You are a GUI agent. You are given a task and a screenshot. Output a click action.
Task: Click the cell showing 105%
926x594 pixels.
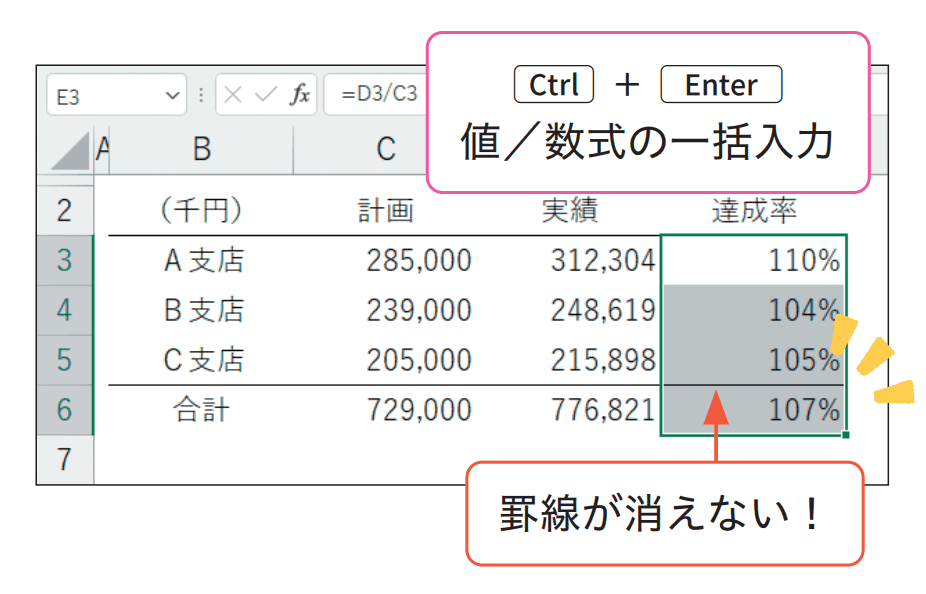[x=754, y=360]
